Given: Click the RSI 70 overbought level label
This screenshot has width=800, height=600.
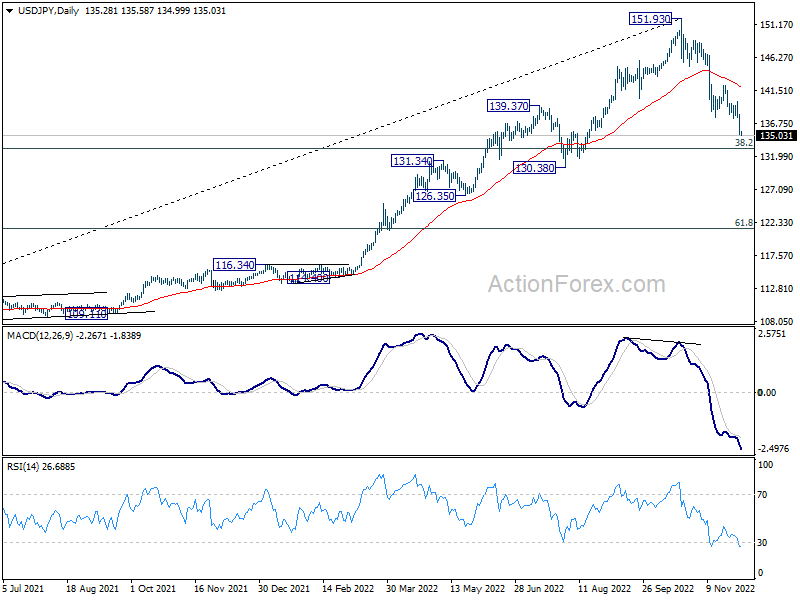Looking at the screenshot, I should (x=762, y=495).
